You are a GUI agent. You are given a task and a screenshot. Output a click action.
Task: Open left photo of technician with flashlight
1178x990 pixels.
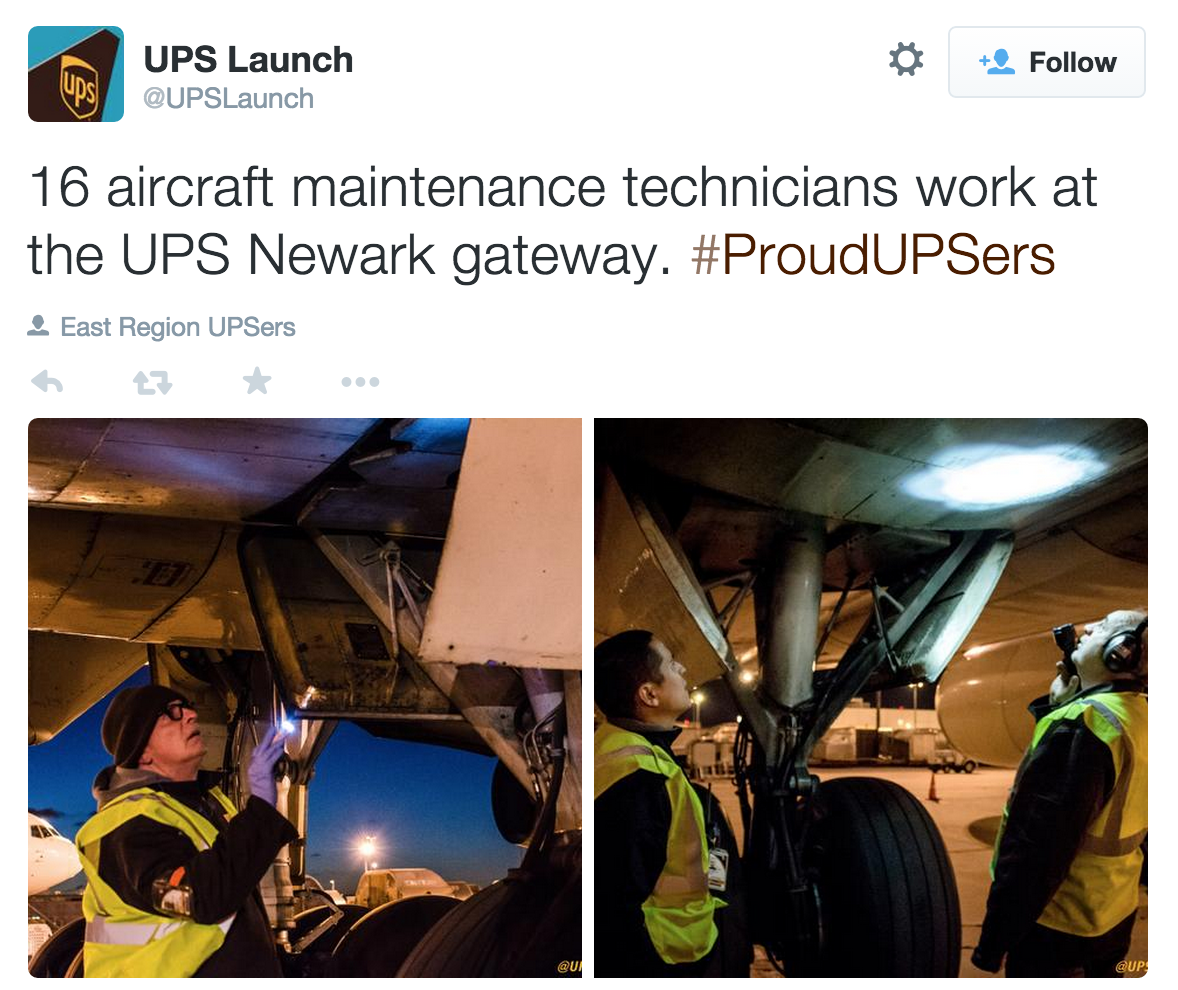point(305,698)
